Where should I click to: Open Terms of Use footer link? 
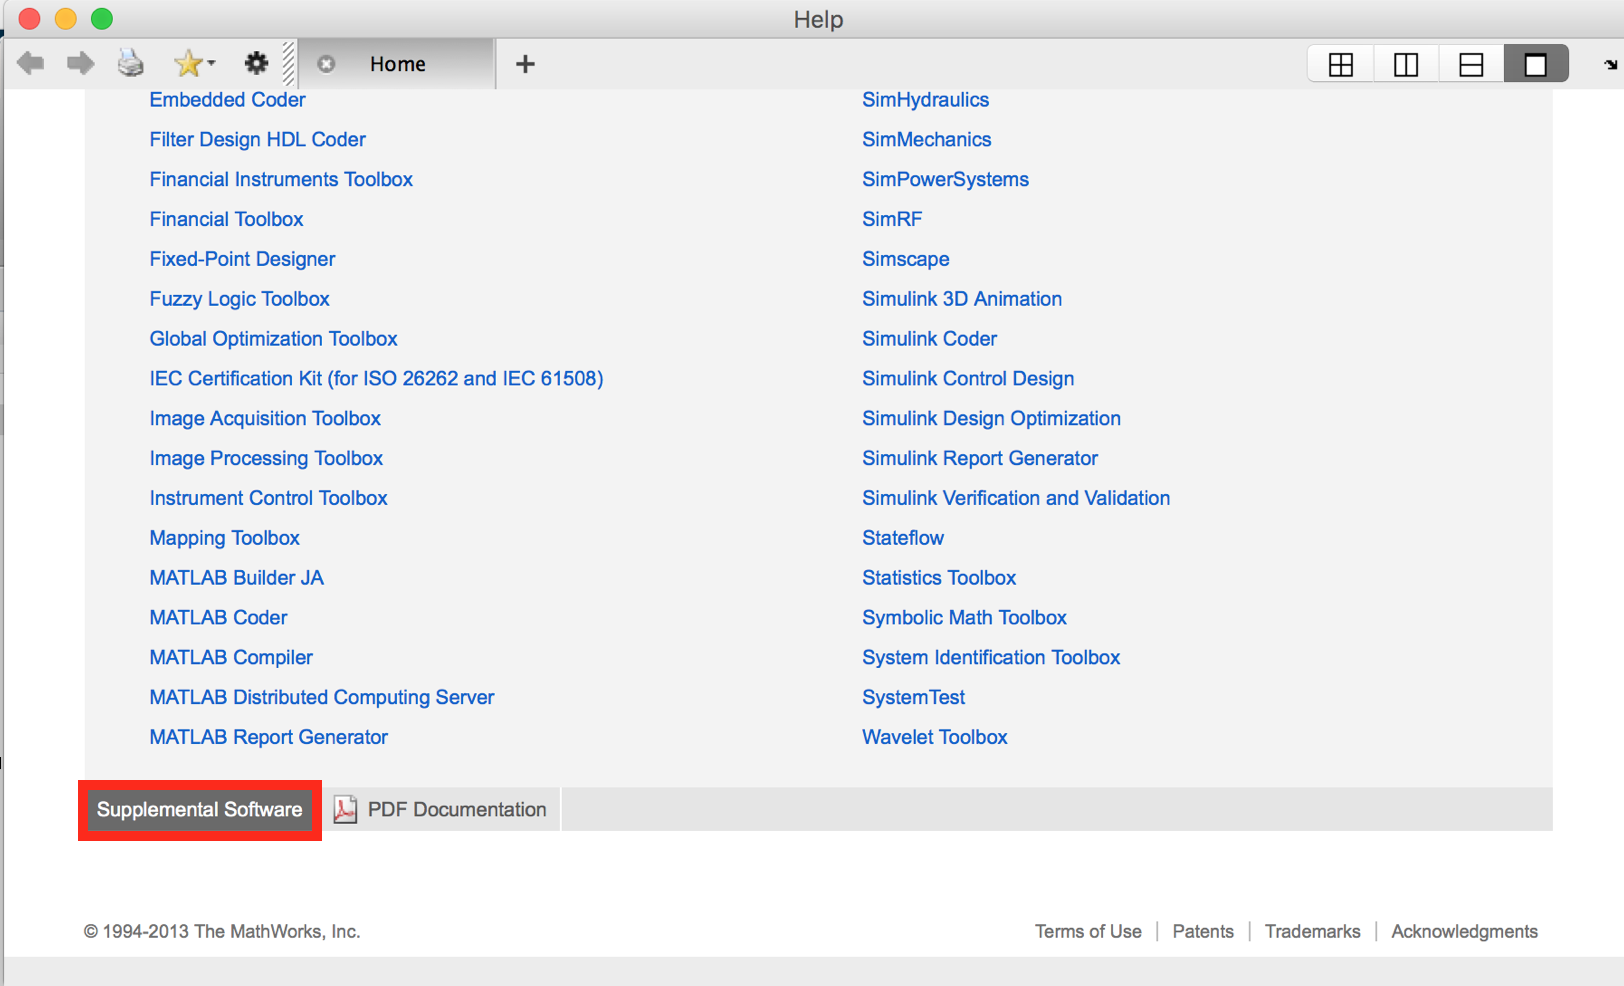point(1088,932)
